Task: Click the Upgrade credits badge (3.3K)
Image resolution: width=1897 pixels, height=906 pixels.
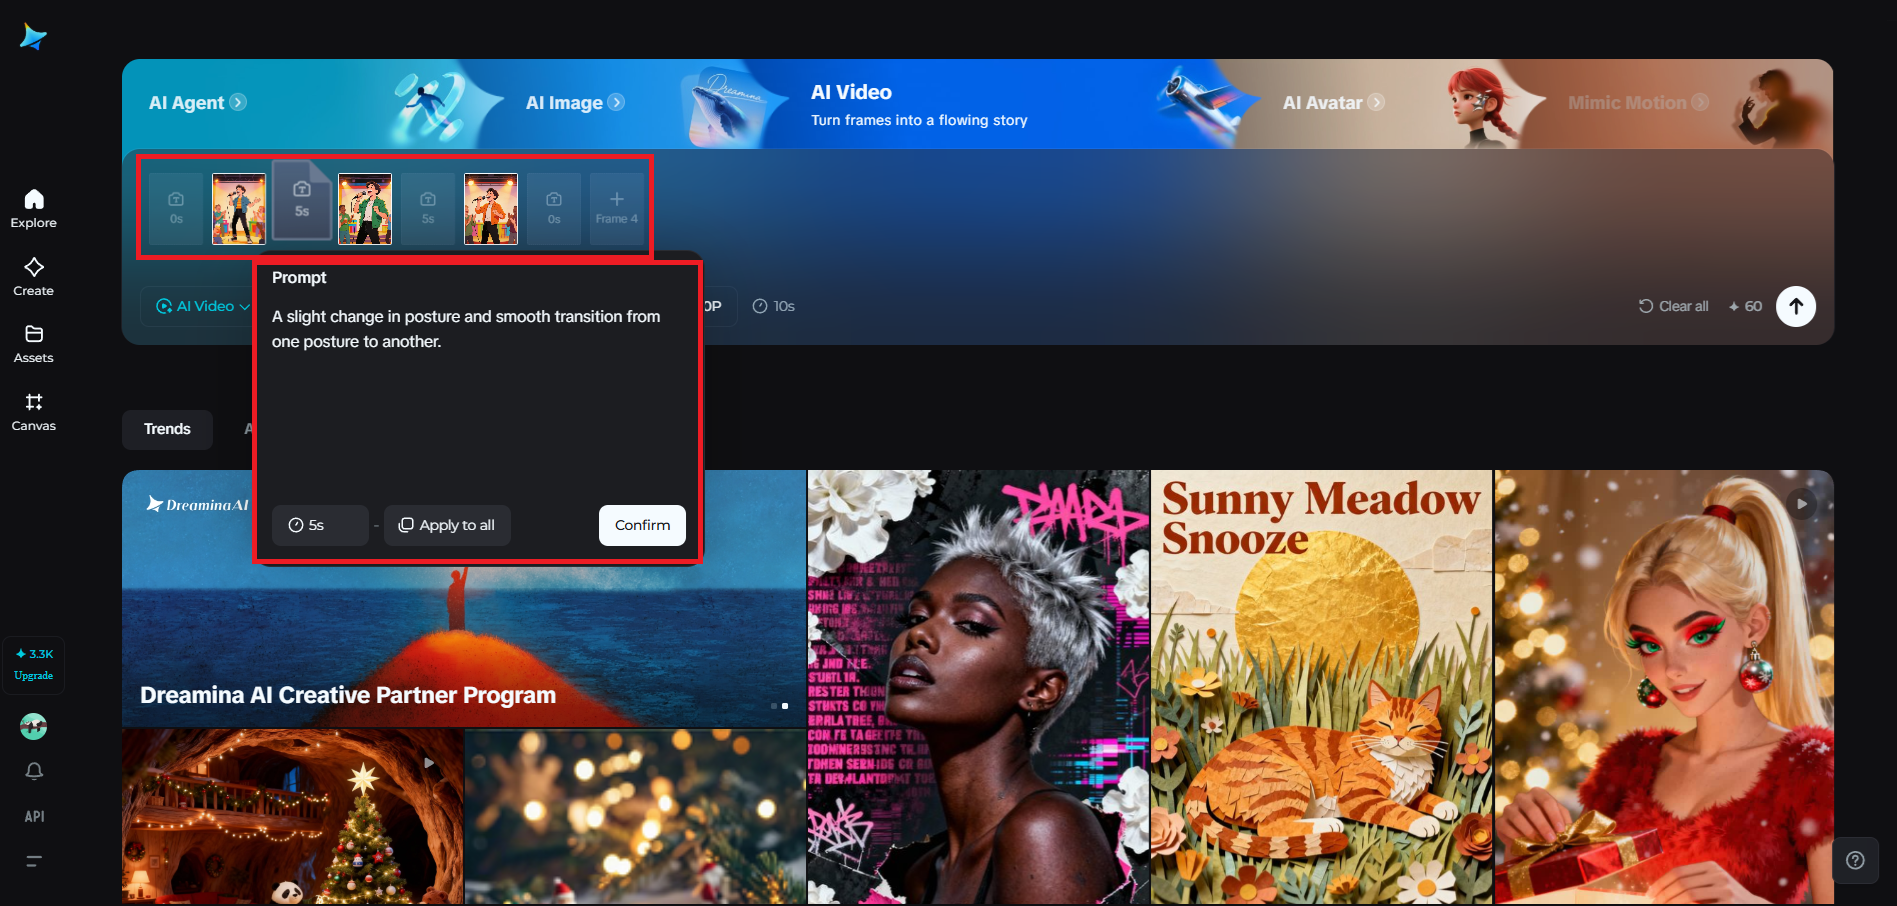Action: pyautogui.click(x=34, y=664)
